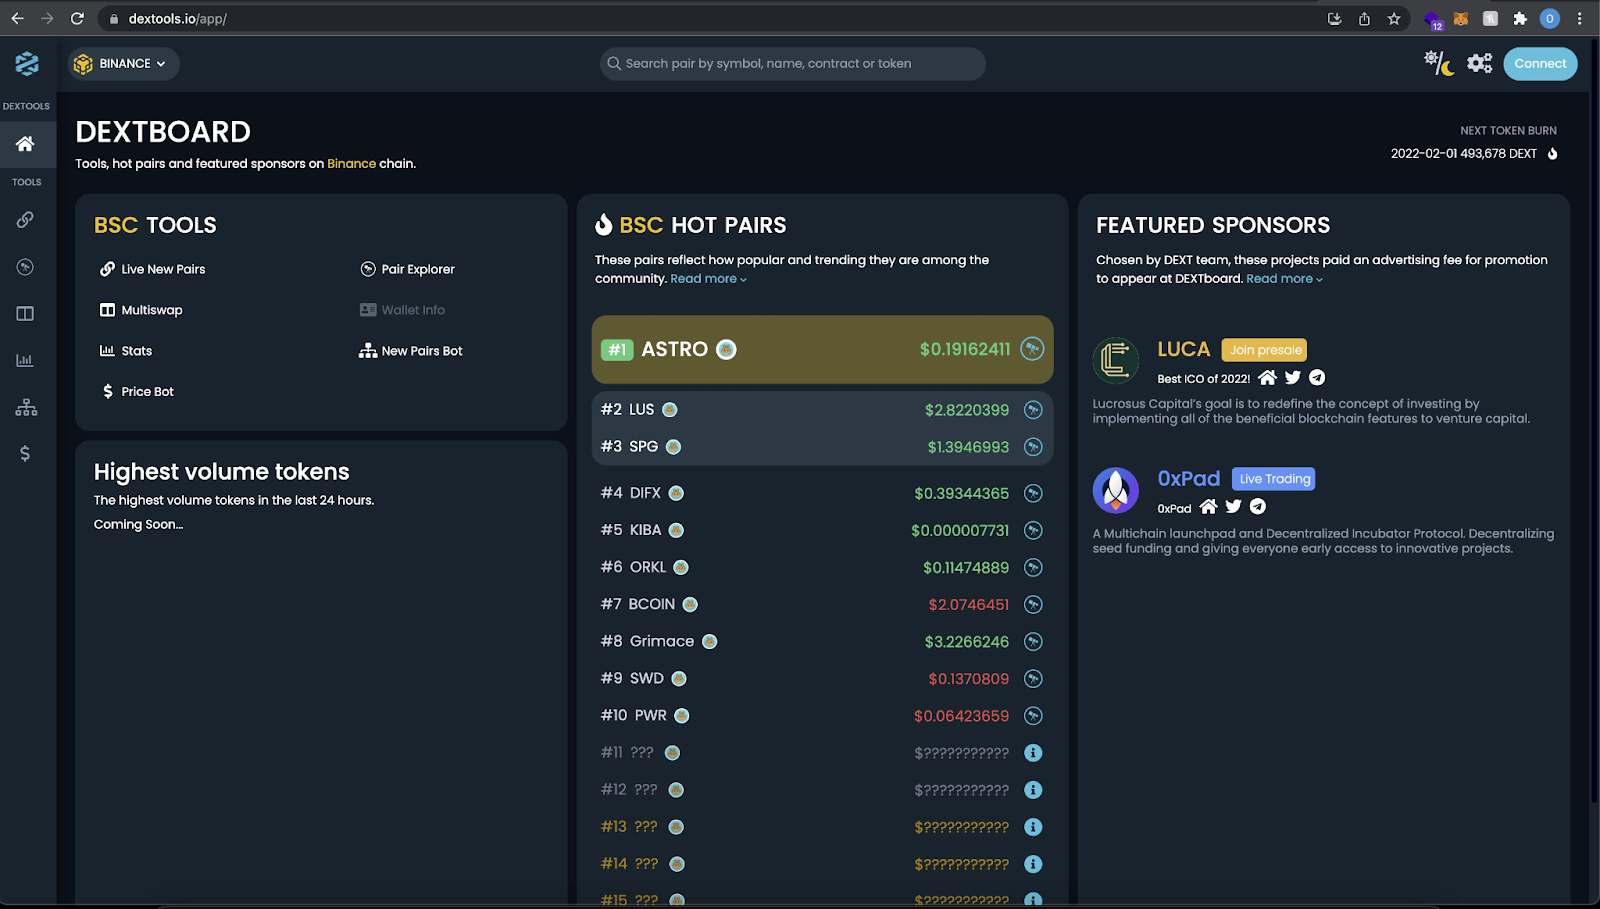Expand Read more under BSC Hot Pairs
Screen dimensions: 1600x909
(708, 279)
